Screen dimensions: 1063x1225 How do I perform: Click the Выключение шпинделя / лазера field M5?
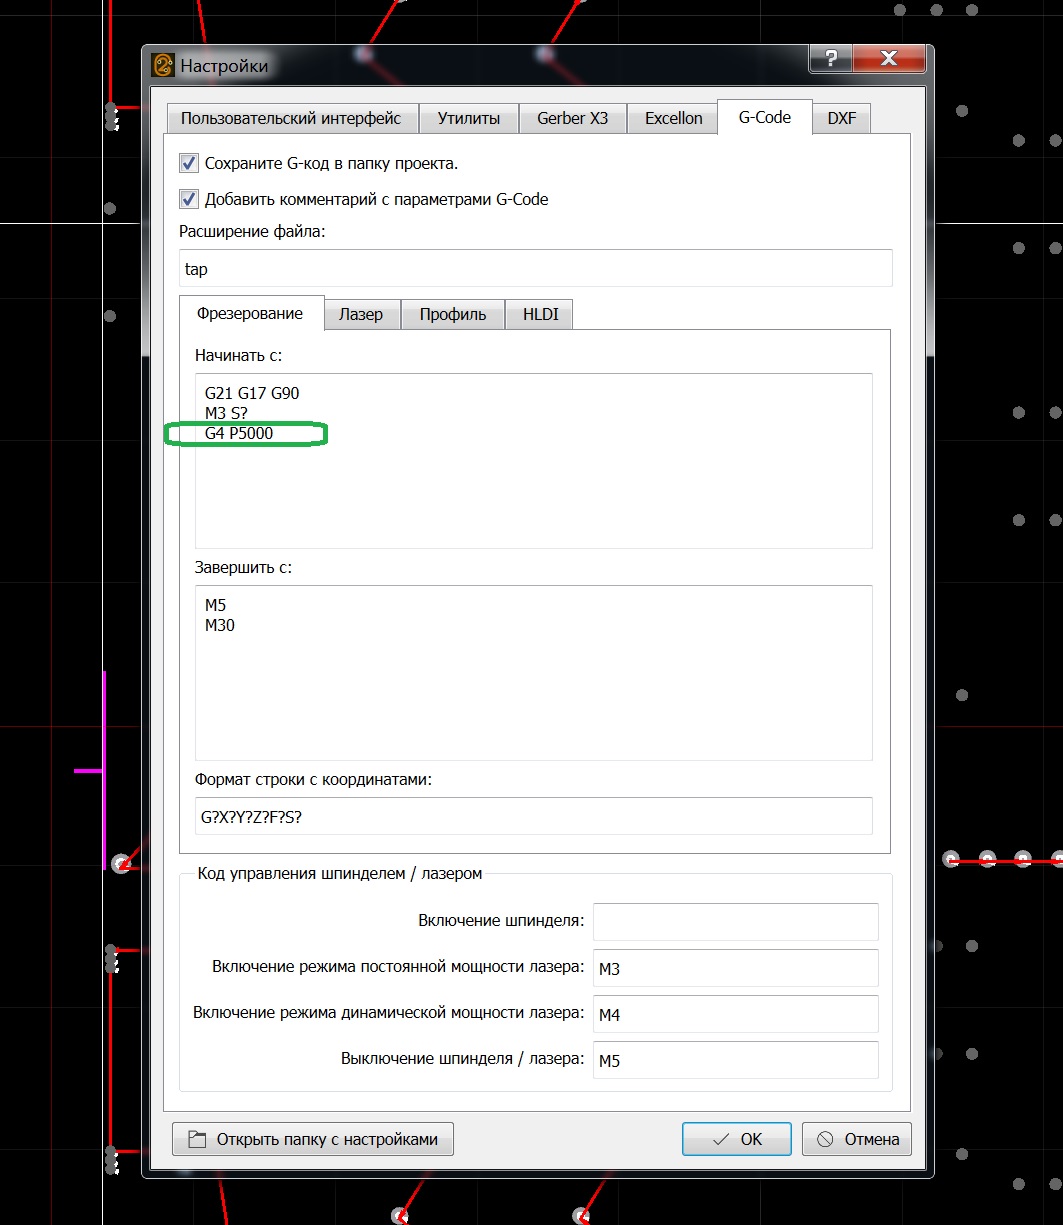735,1060
